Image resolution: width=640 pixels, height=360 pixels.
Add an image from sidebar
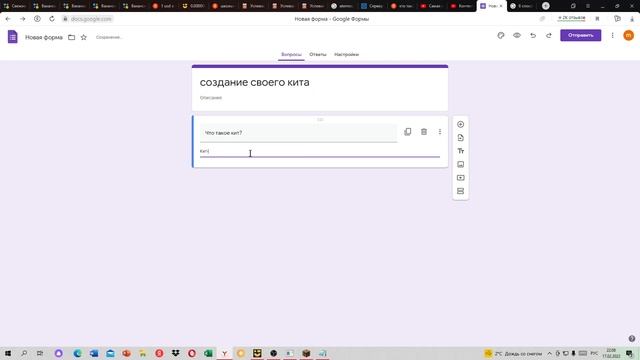[460, 164]
